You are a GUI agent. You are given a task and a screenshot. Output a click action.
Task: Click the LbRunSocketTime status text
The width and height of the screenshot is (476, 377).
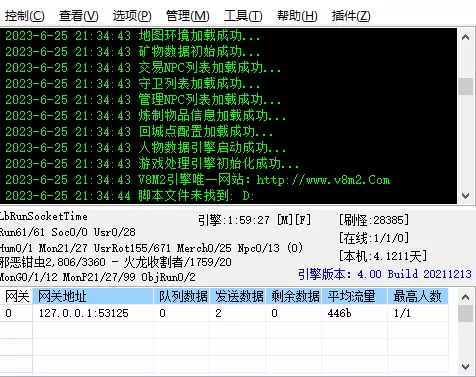[x=44, y=216]
